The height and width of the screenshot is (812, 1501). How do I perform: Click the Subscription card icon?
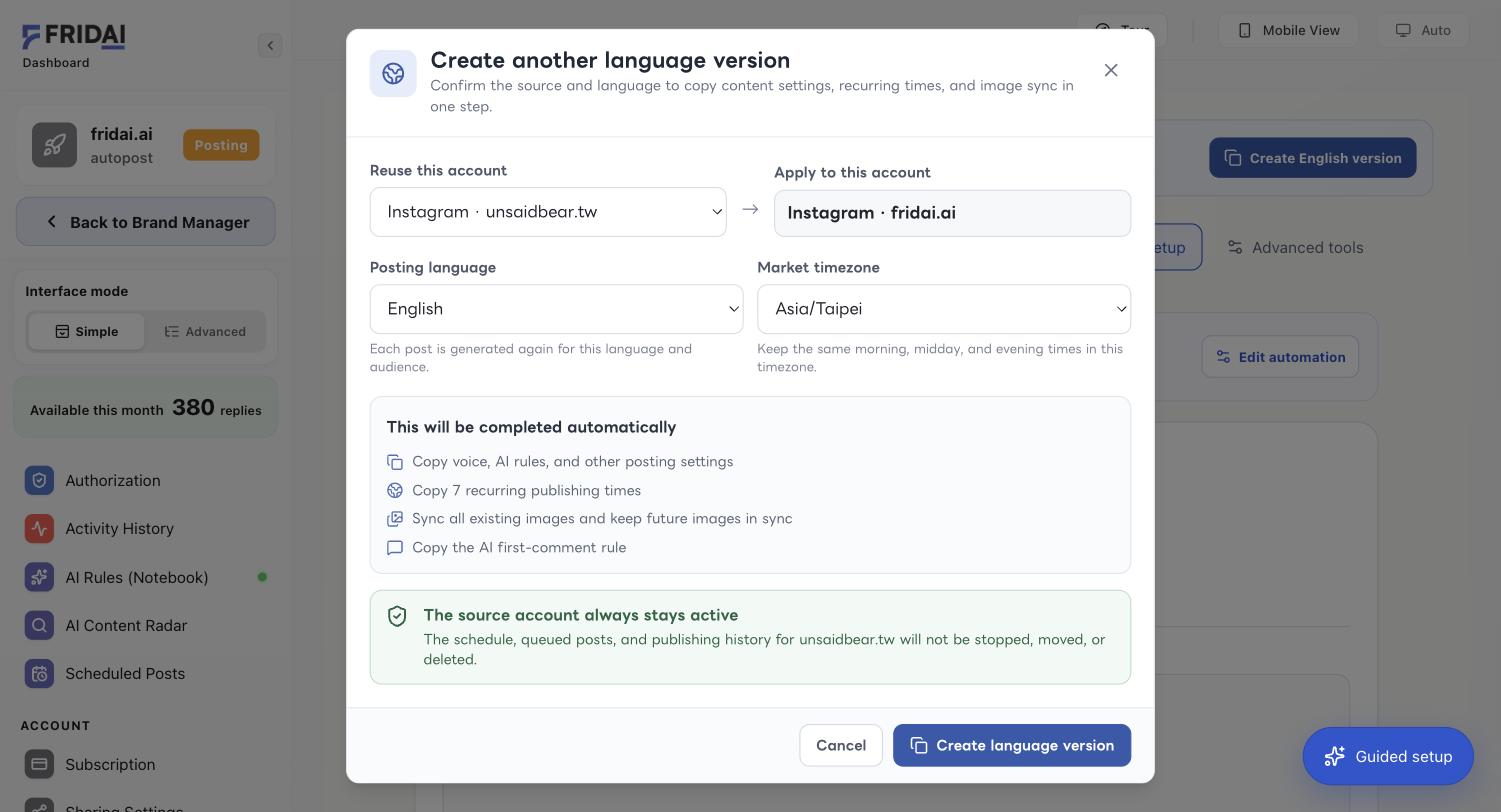click(39, 765)
